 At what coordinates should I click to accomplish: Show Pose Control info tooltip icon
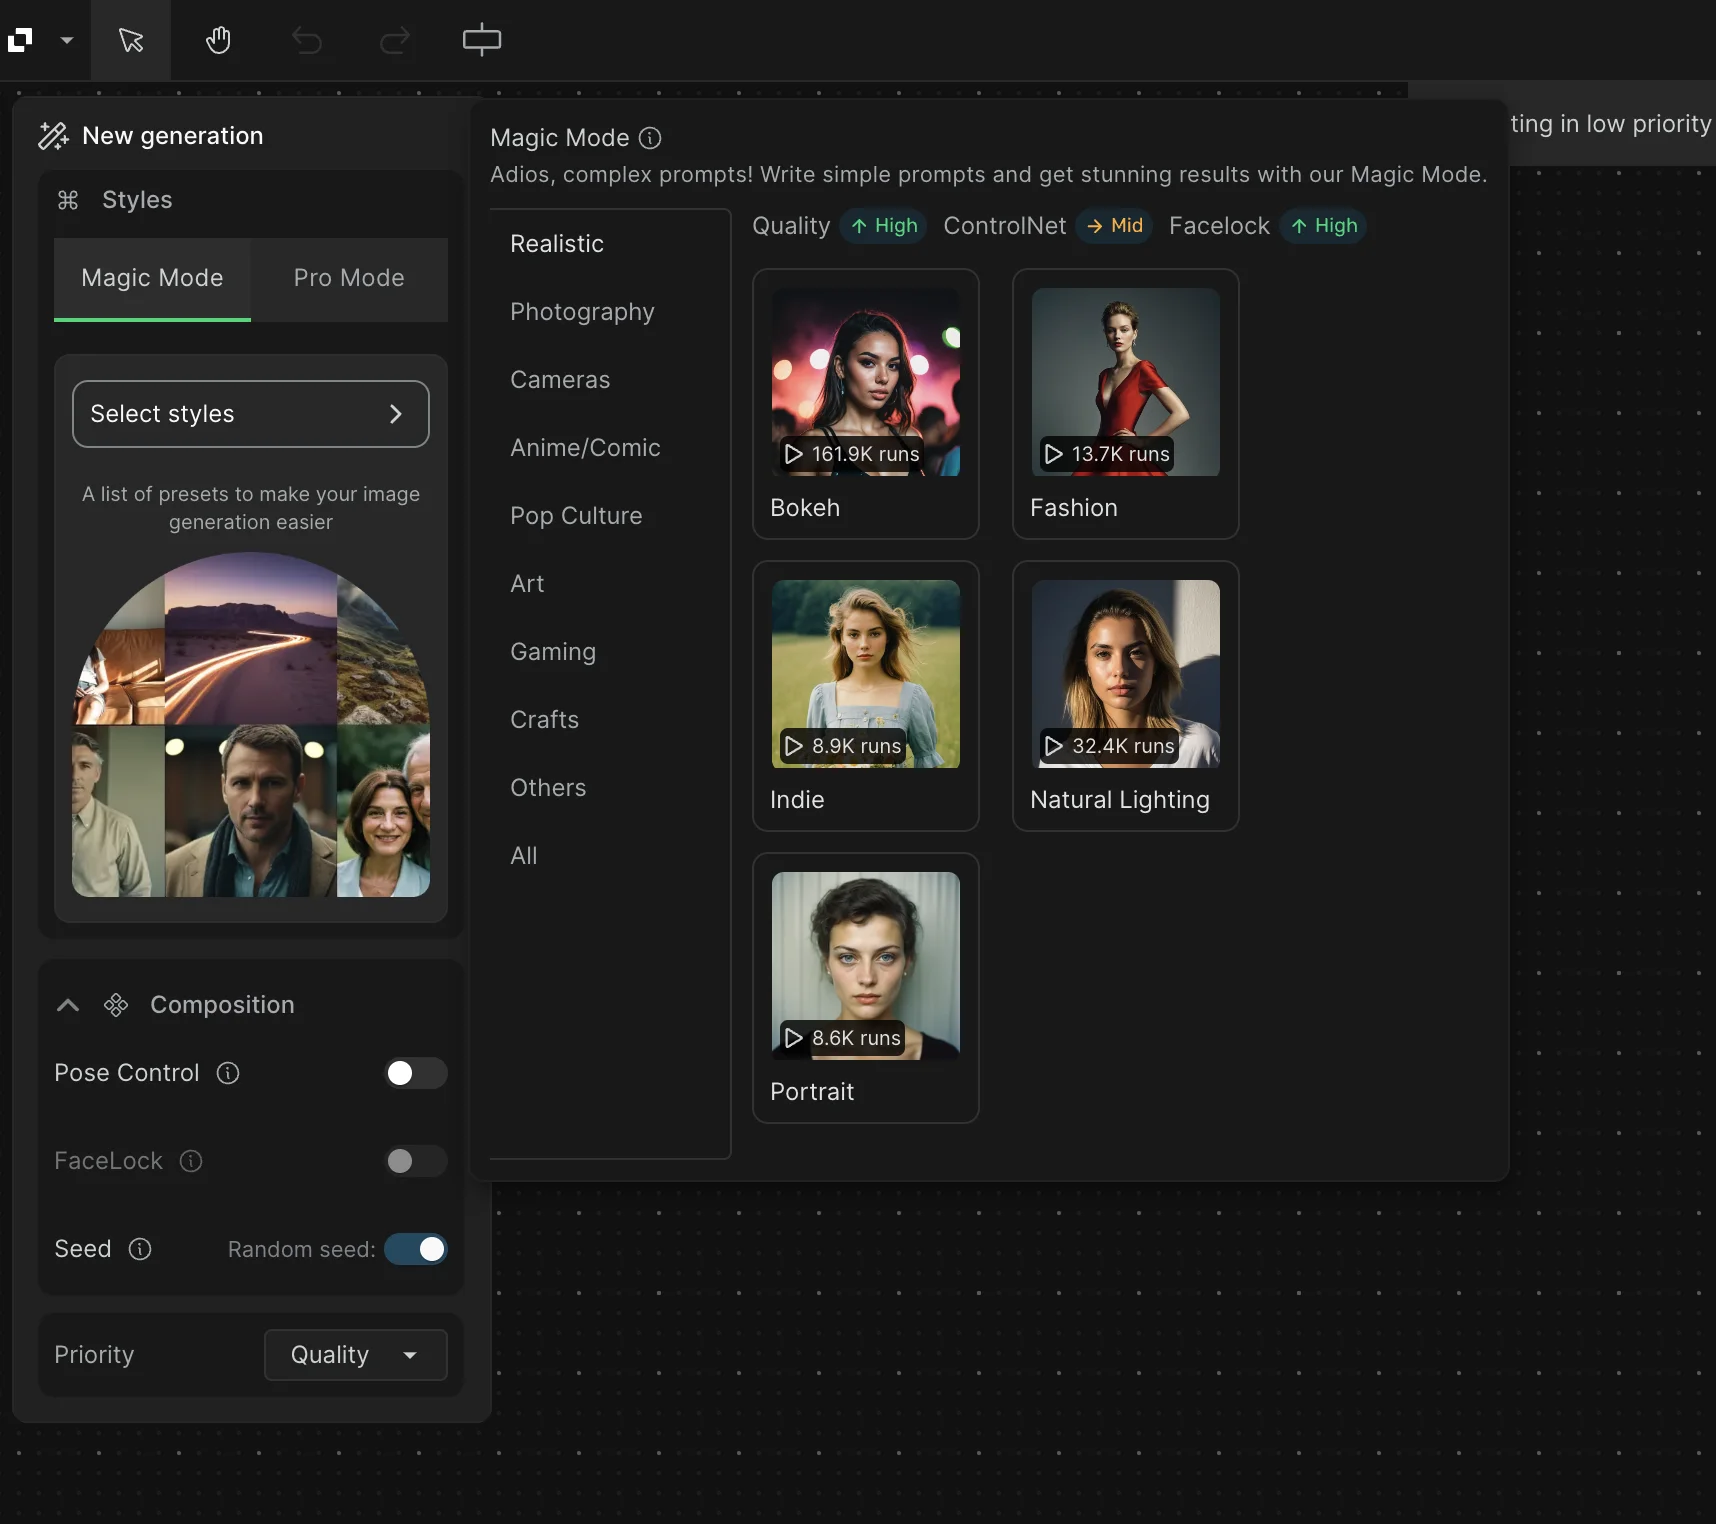(228, 1073)
